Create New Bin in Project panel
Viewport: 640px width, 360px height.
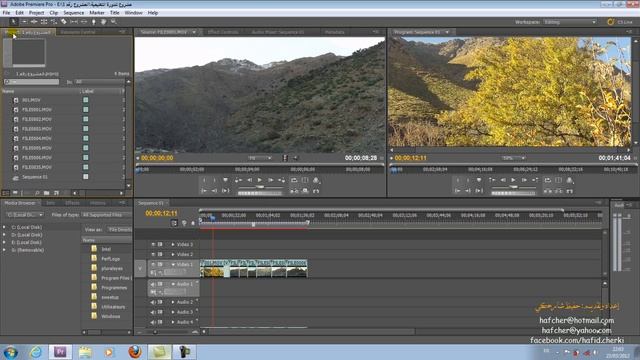click(x=47, y=193)
